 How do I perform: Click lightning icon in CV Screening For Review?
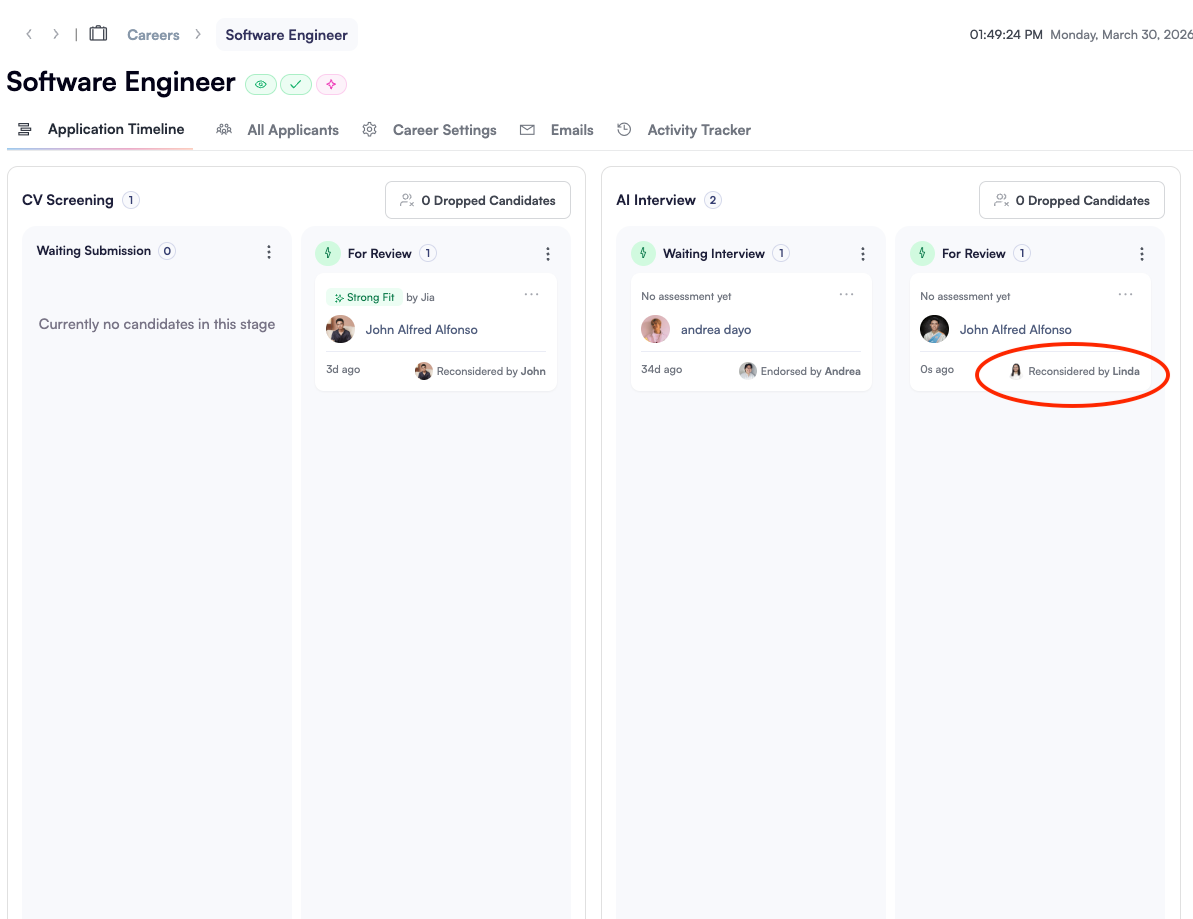coord(328,254)
